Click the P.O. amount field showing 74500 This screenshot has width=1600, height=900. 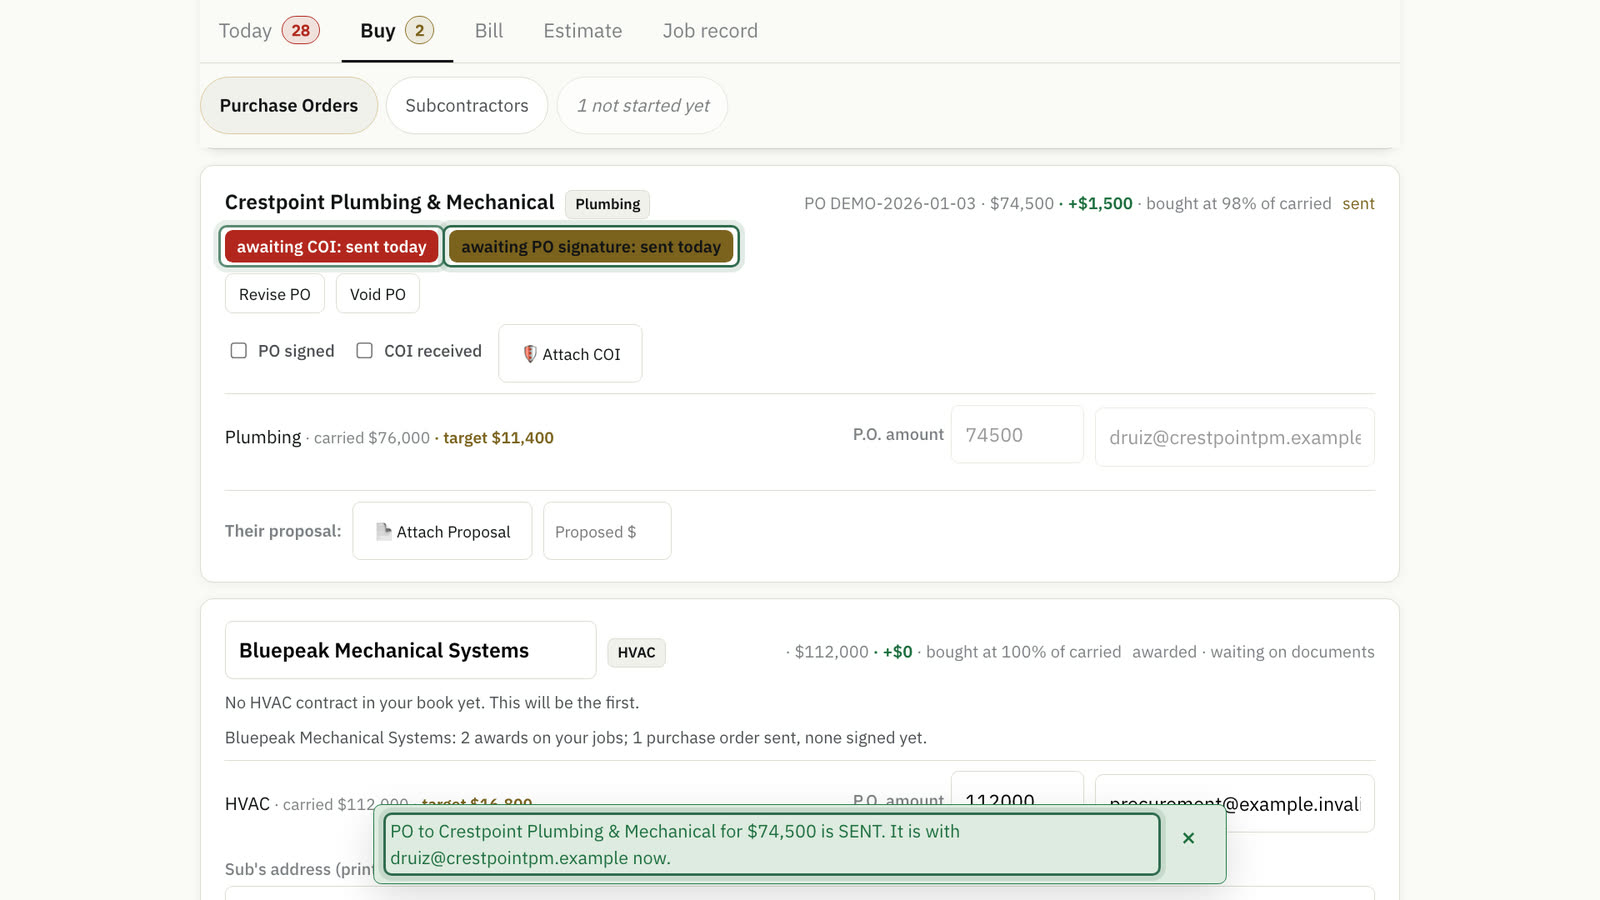point(1017,435)
